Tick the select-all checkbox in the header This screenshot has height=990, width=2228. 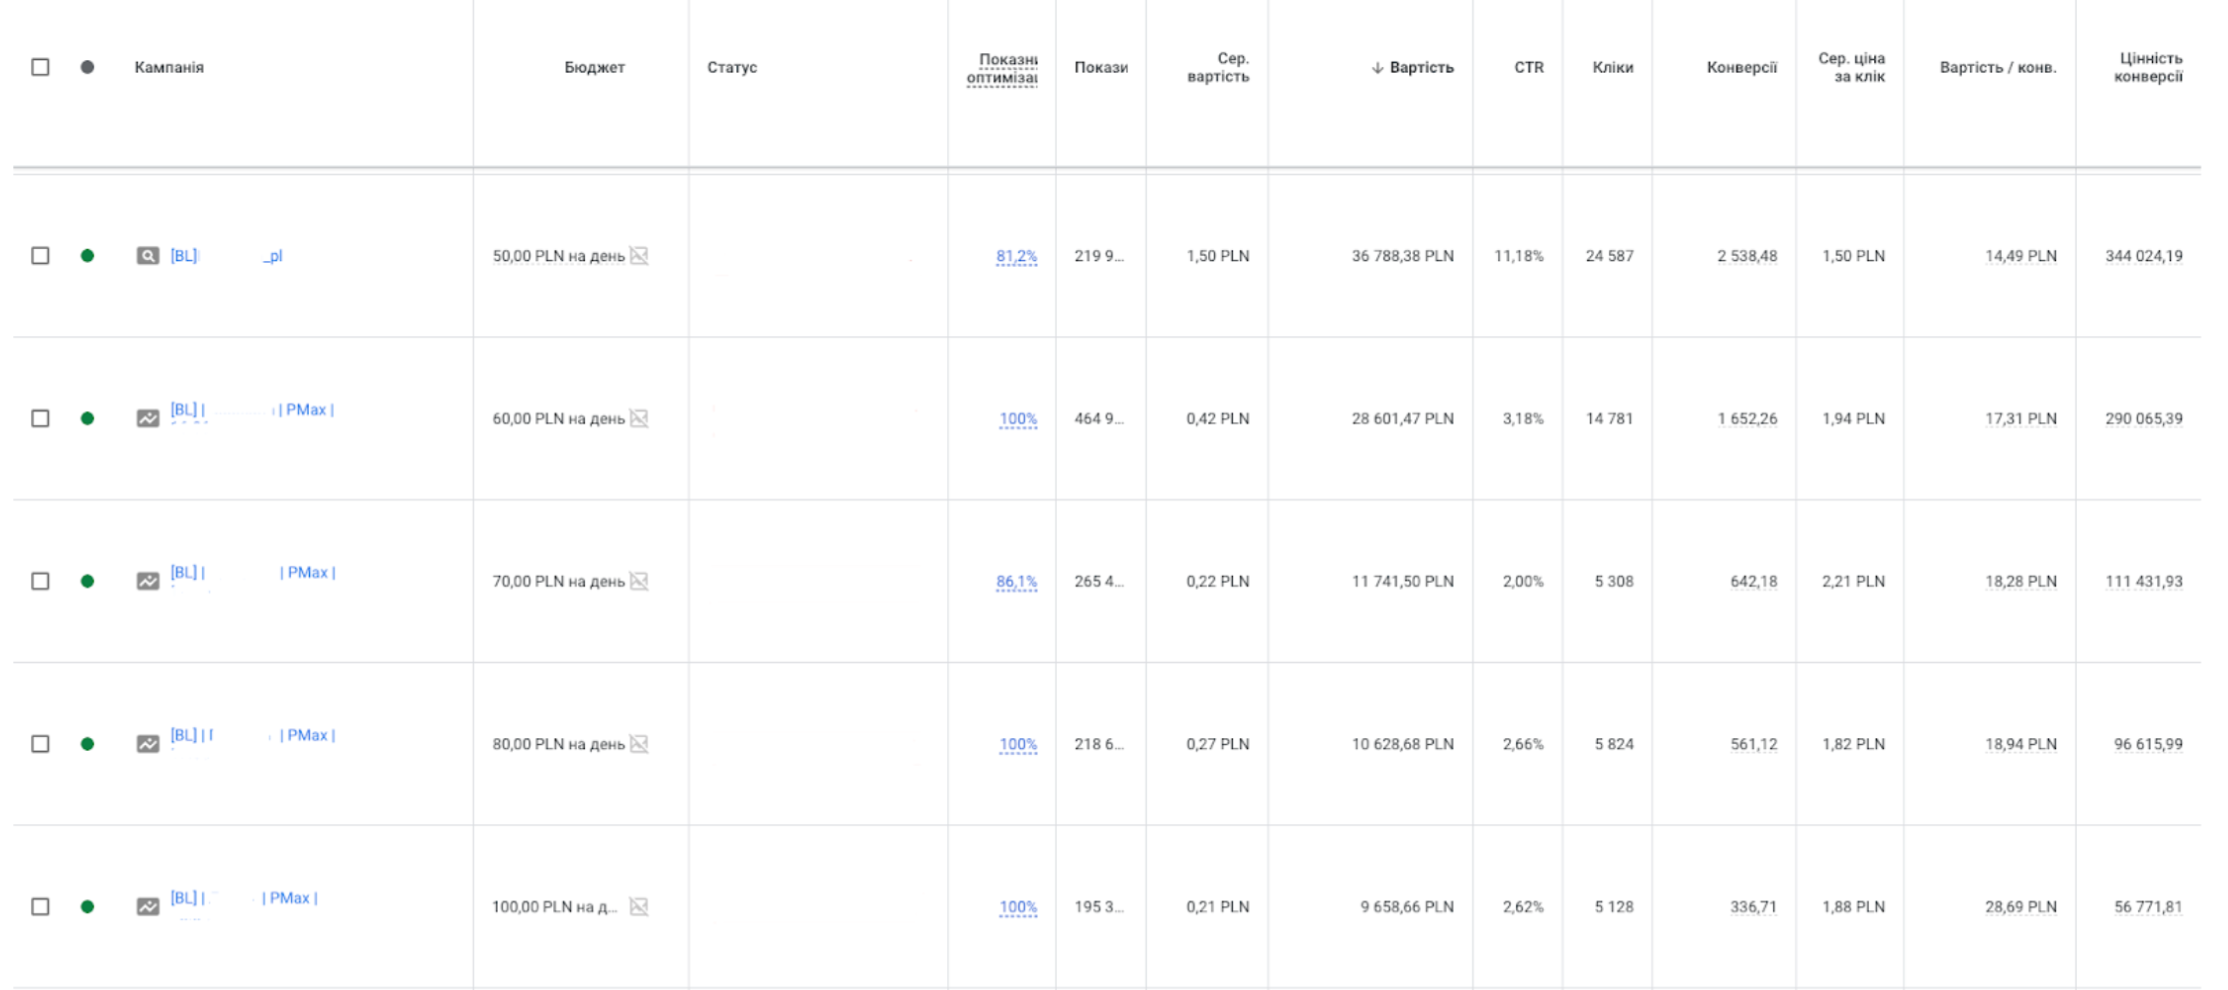coord(40,67)
